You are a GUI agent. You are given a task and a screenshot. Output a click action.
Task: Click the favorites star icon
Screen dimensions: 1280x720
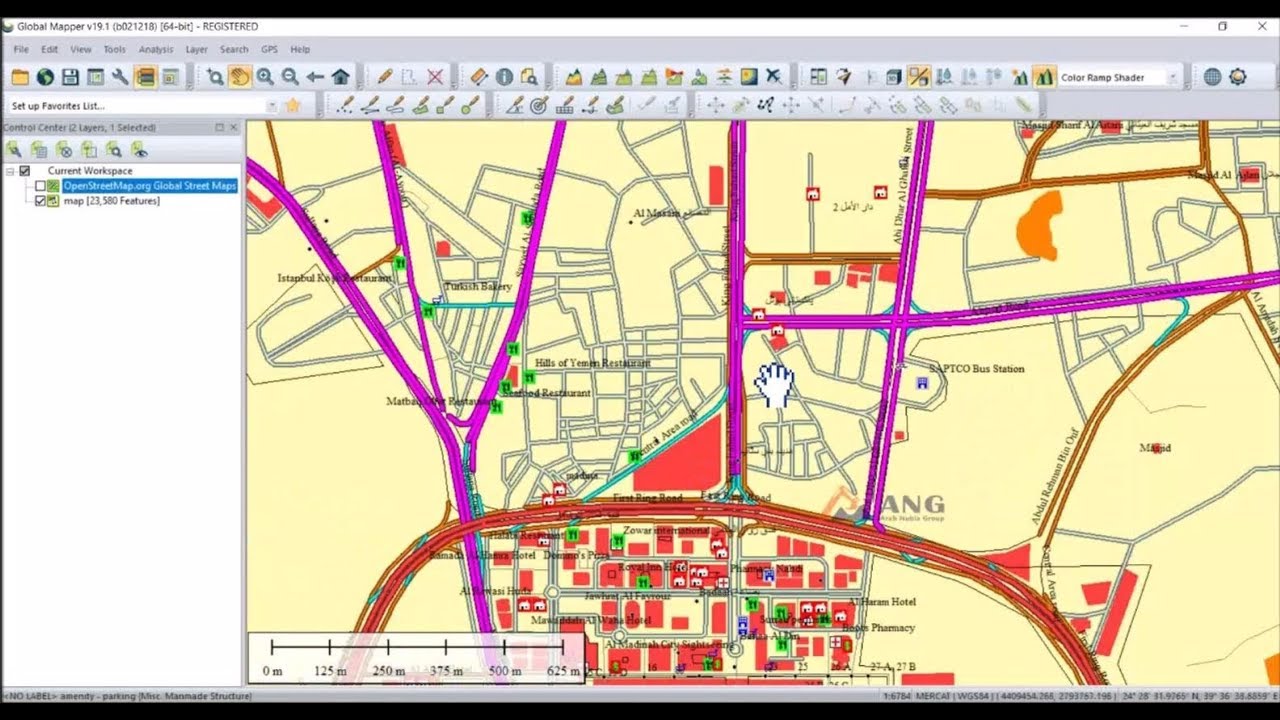[x=292, y=105]
